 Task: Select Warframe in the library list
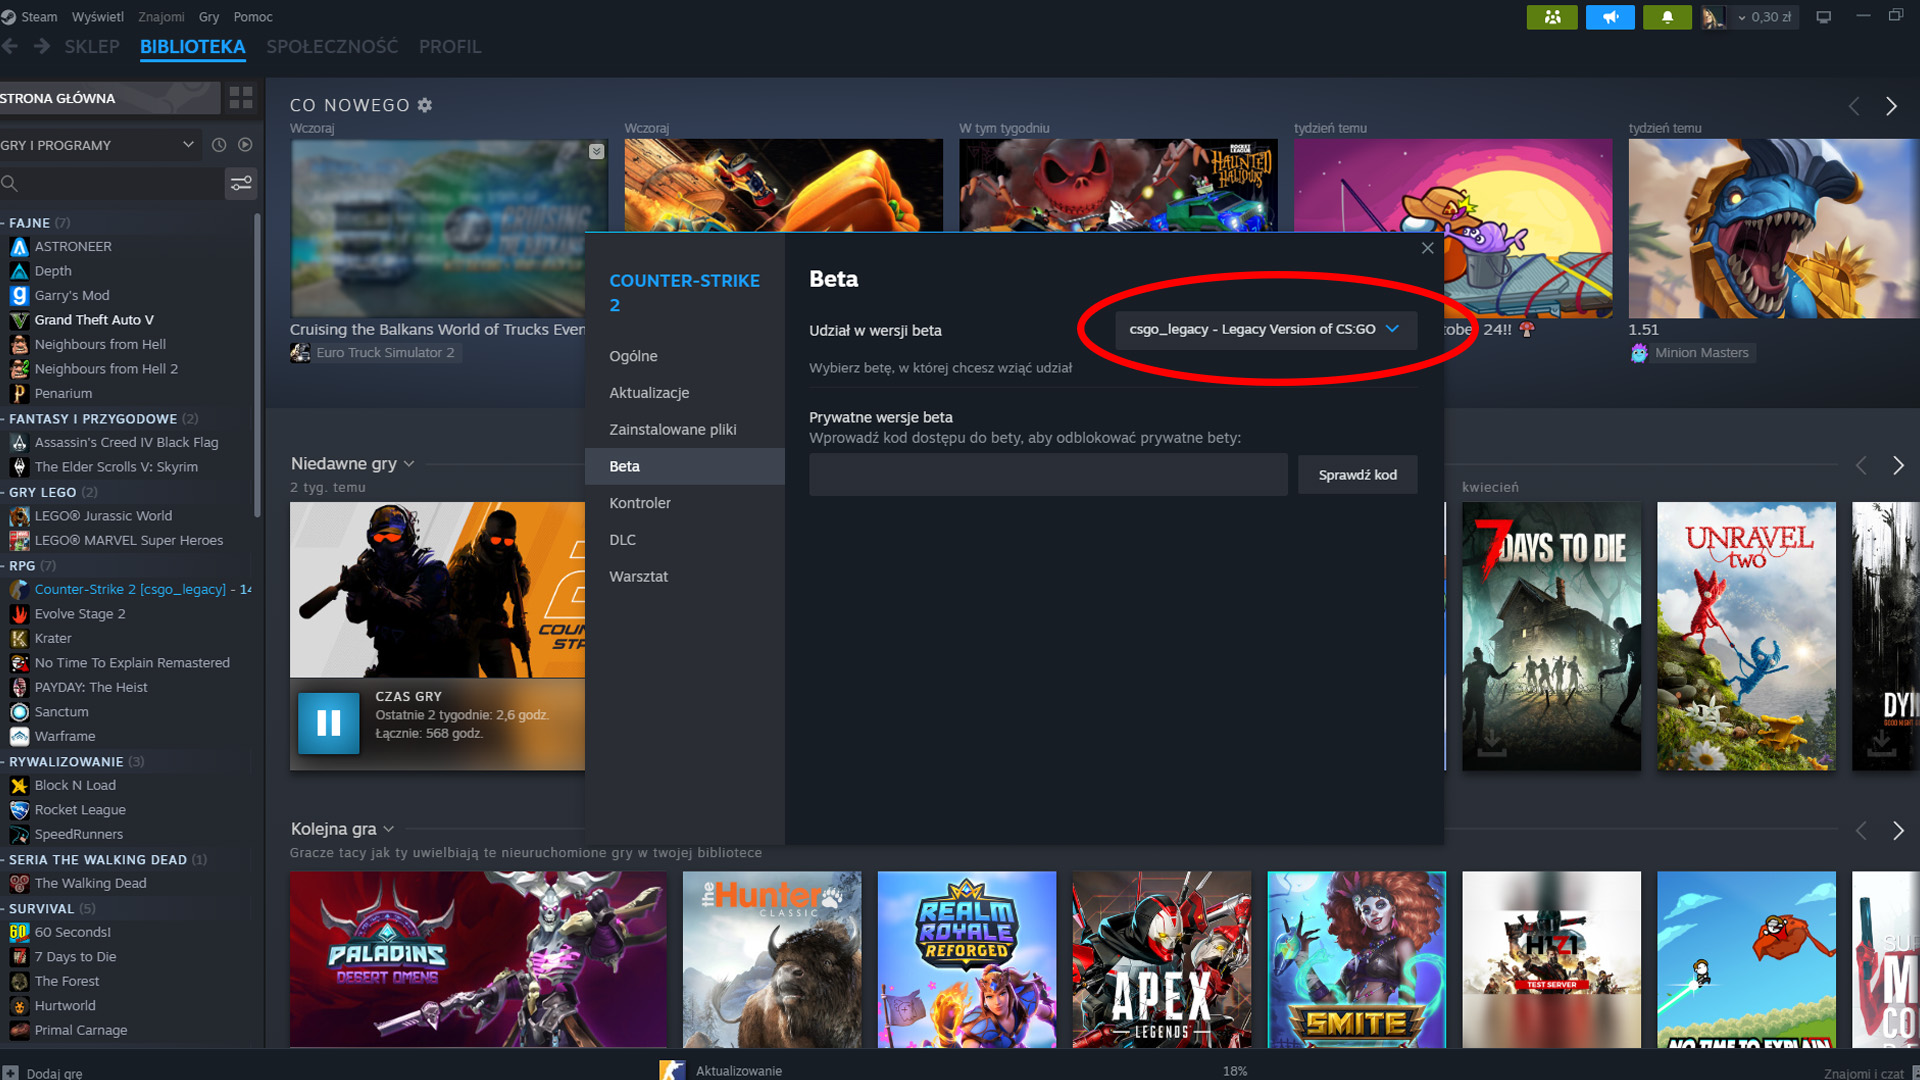tap(65, 736)
